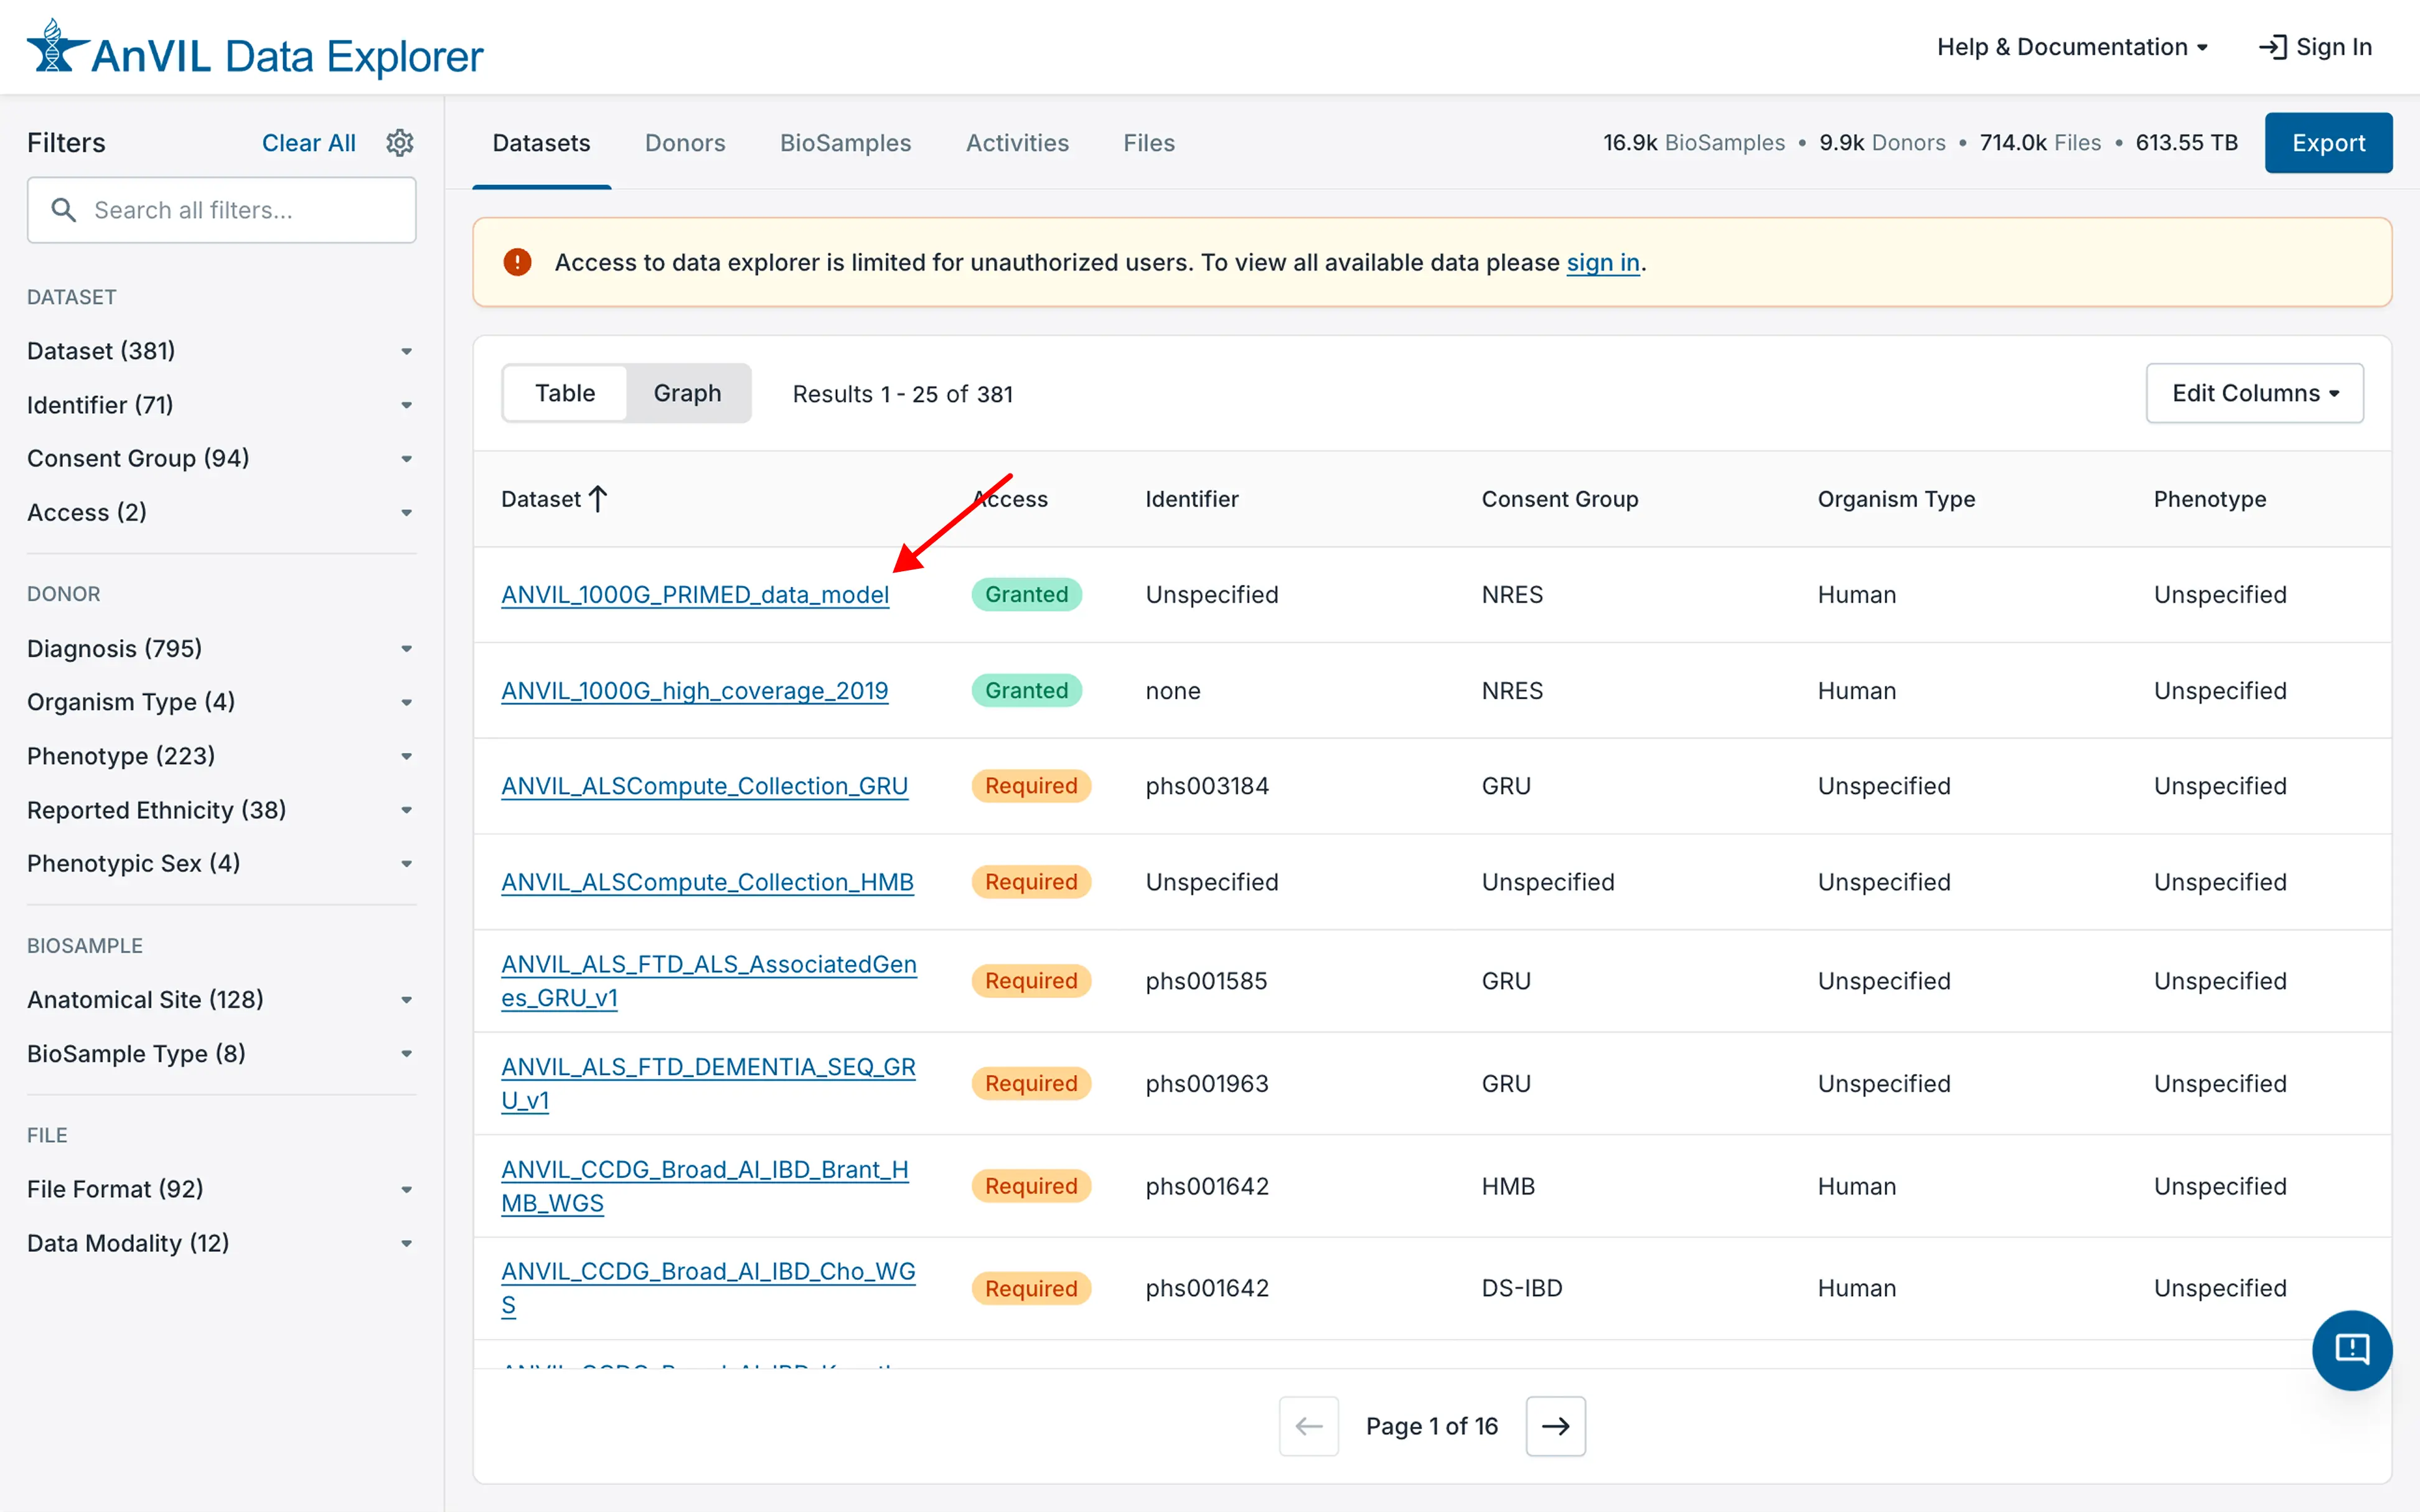The image size is (2420, 1512).
Task: Click the Export button
Action: pos(2329,143)
